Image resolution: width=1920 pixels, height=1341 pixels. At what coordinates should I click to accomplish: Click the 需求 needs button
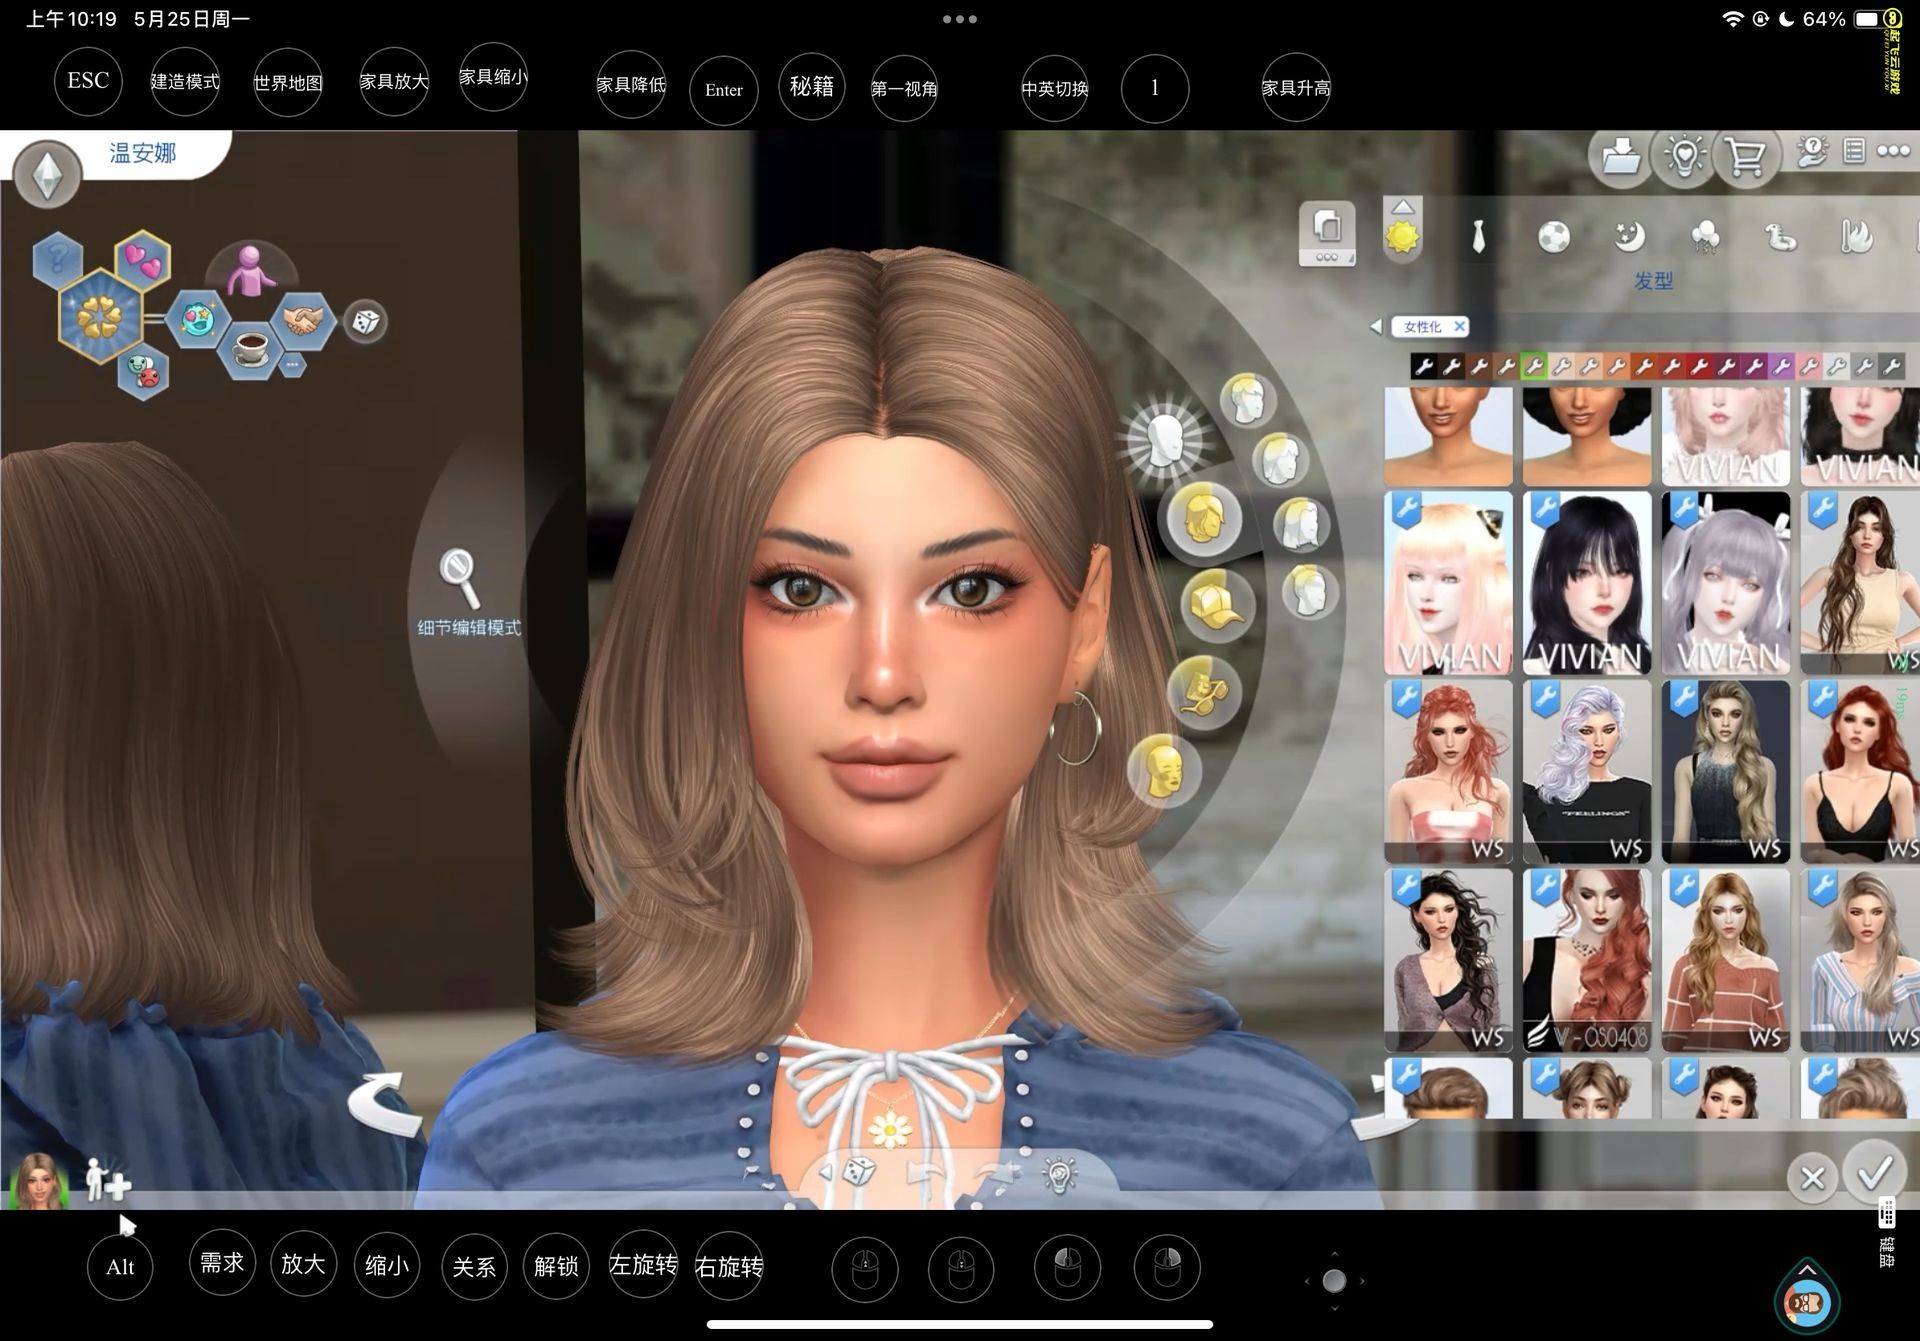point(222,1263)
